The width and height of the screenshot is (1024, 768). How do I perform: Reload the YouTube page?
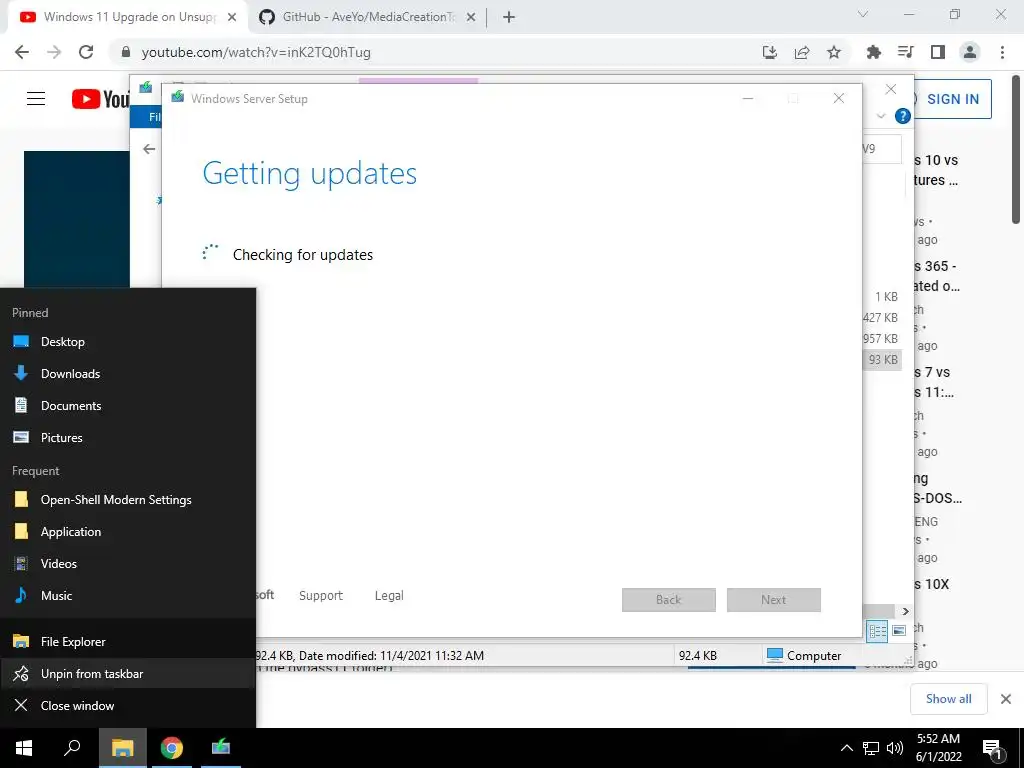coord(86,52)
